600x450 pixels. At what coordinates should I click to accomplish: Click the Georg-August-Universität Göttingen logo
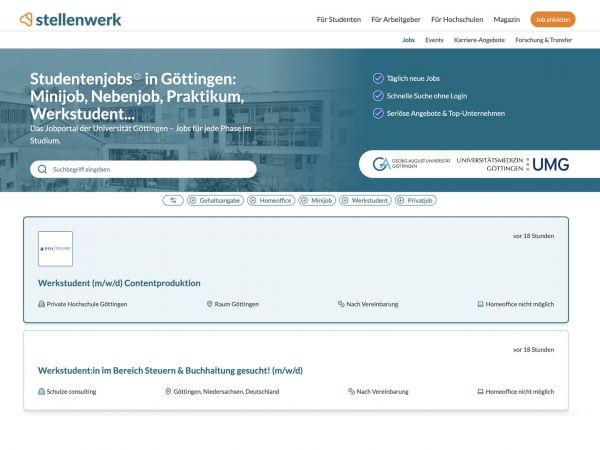(411, 164)
